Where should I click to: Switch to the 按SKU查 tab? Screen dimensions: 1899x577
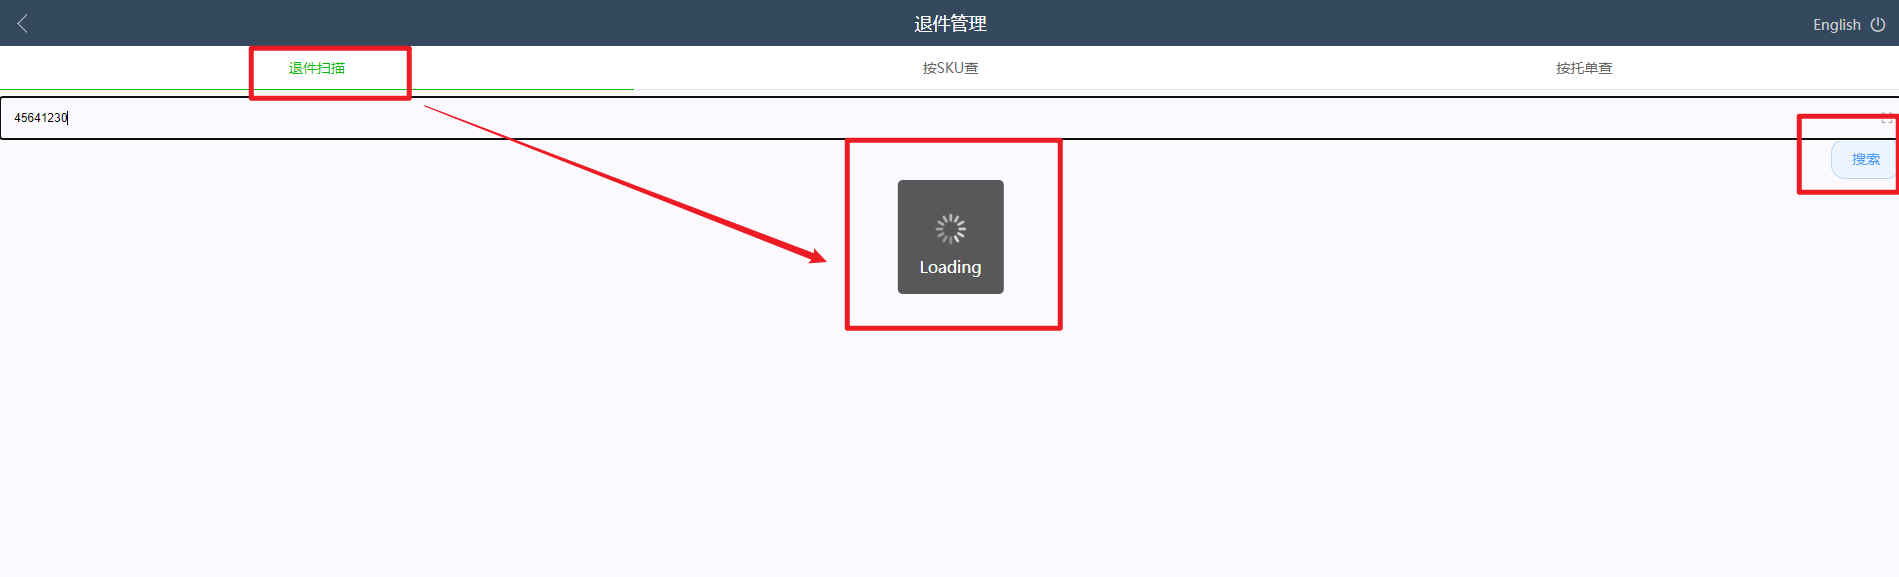[950, 68]
